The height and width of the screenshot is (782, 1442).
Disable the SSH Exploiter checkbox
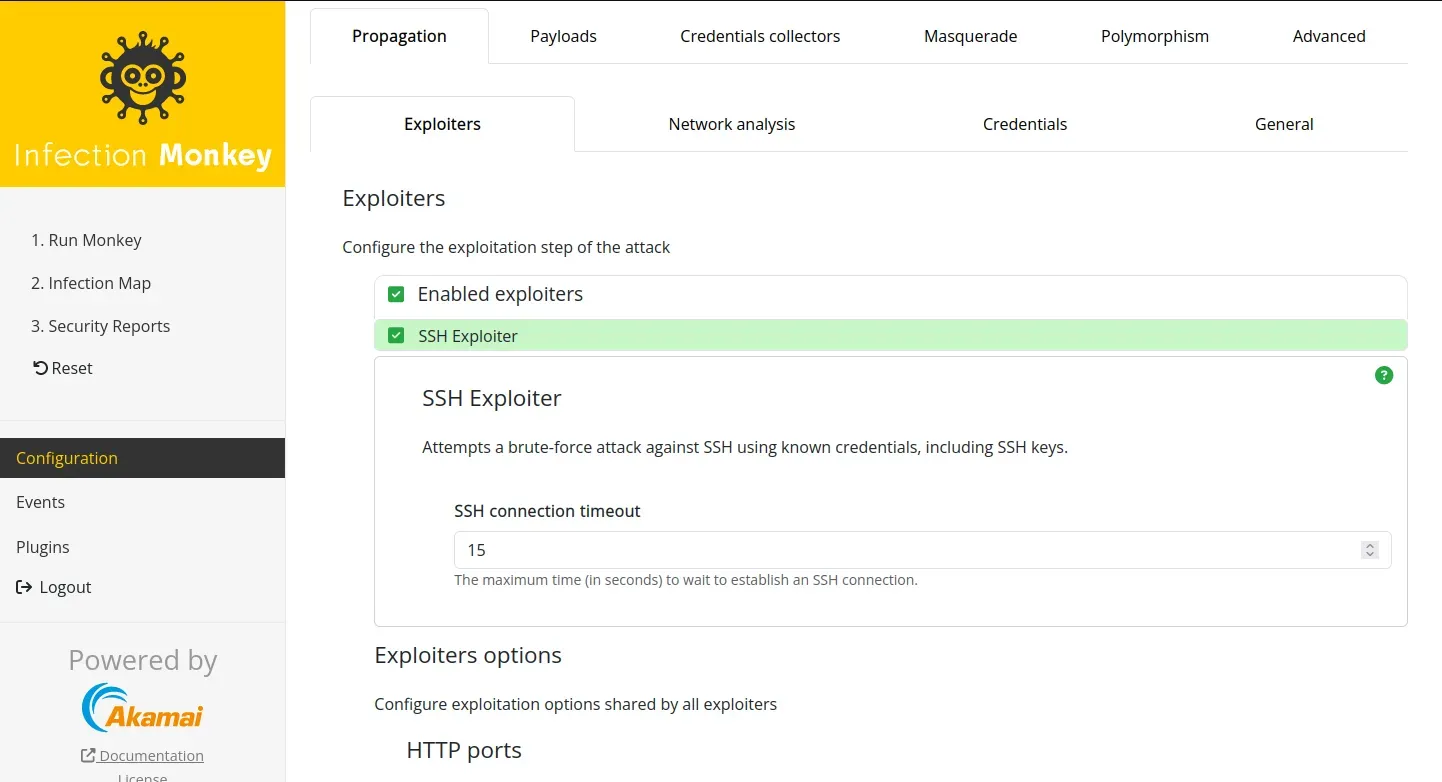click(x=396, y=335)
